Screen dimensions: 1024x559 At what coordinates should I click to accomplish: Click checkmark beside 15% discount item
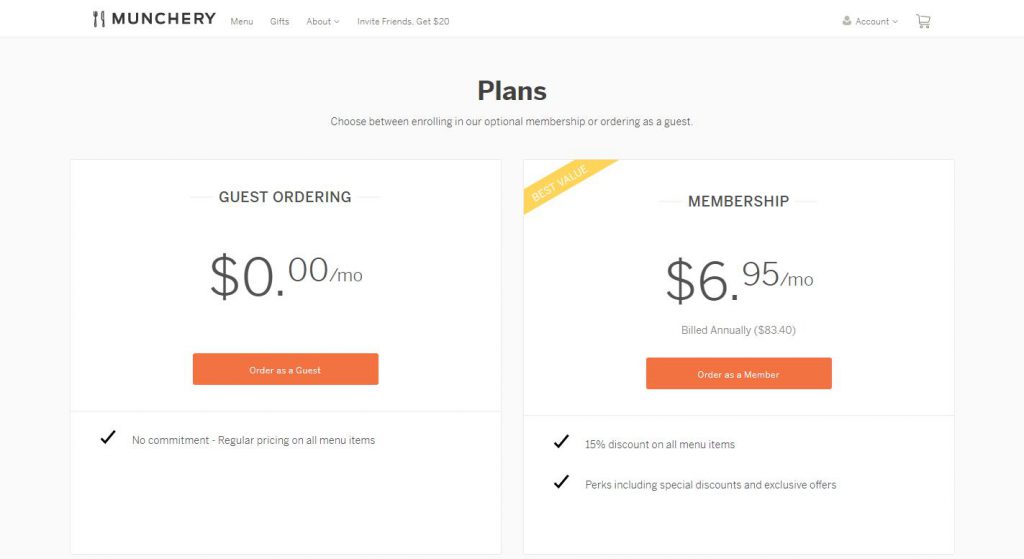click(x=561, y=441)
